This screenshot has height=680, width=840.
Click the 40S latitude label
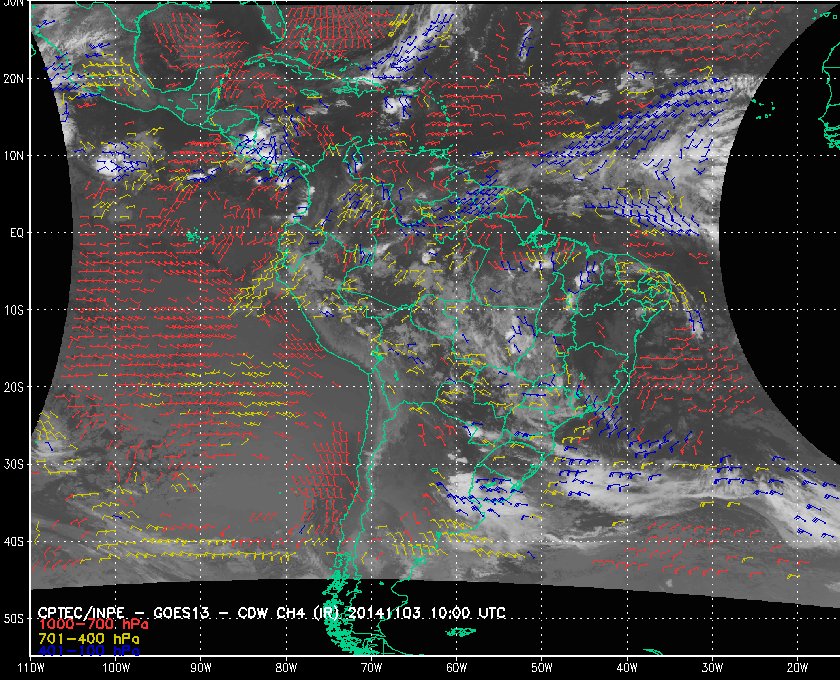pos(13,541)
